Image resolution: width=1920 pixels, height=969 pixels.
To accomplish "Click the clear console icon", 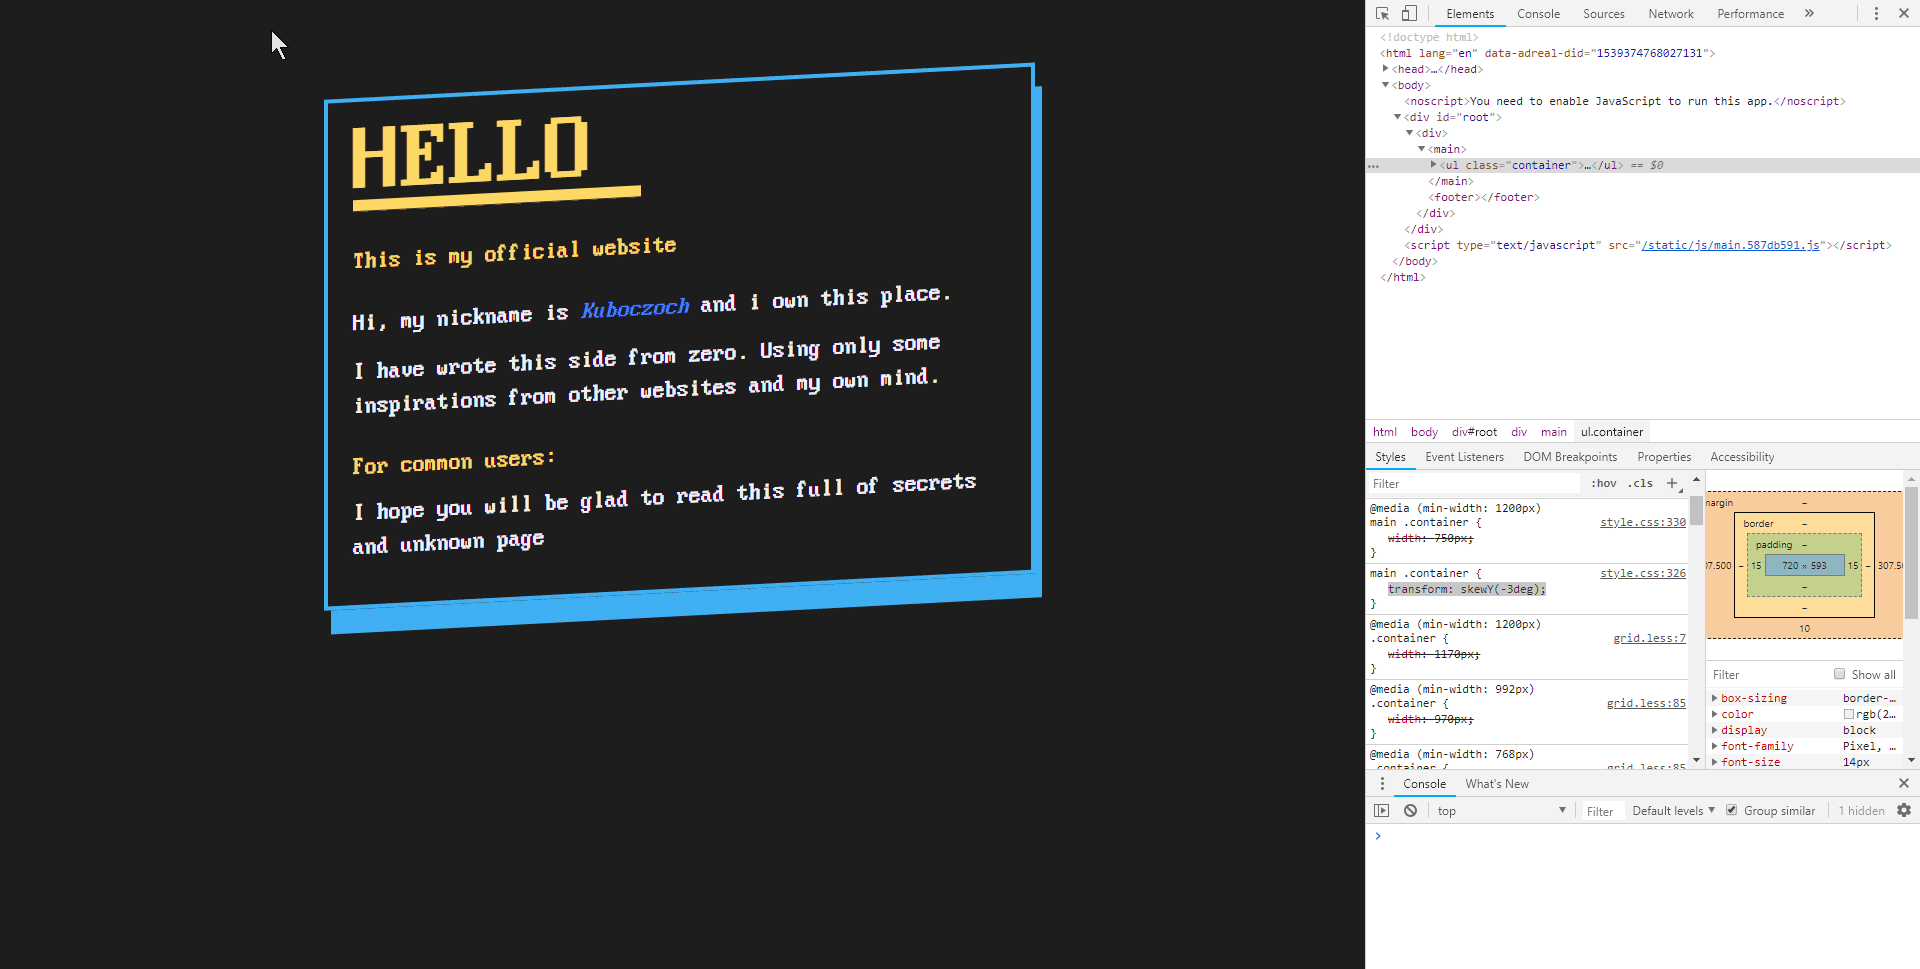I will (x=1410, y=811).
